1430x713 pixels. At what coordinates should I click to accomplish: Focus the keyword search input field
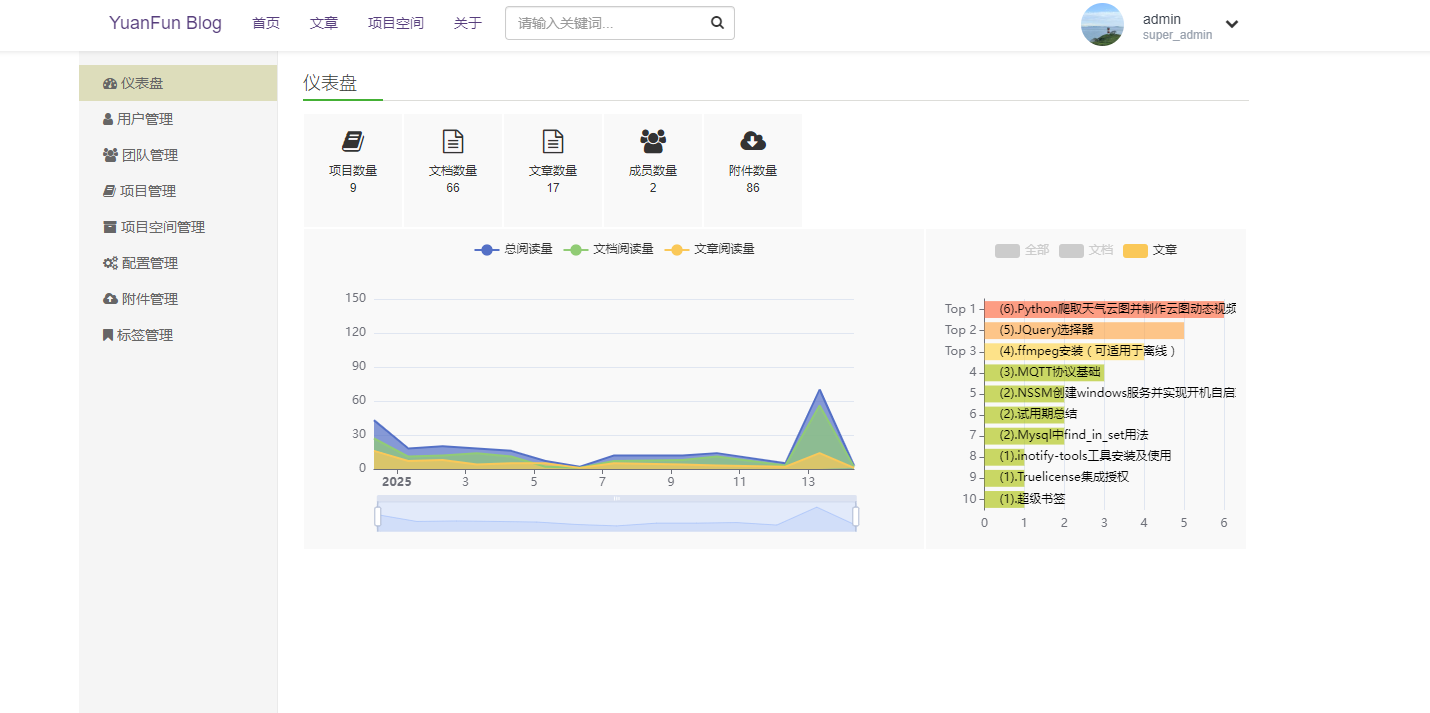pyautogui.click(x=605, y=23)
